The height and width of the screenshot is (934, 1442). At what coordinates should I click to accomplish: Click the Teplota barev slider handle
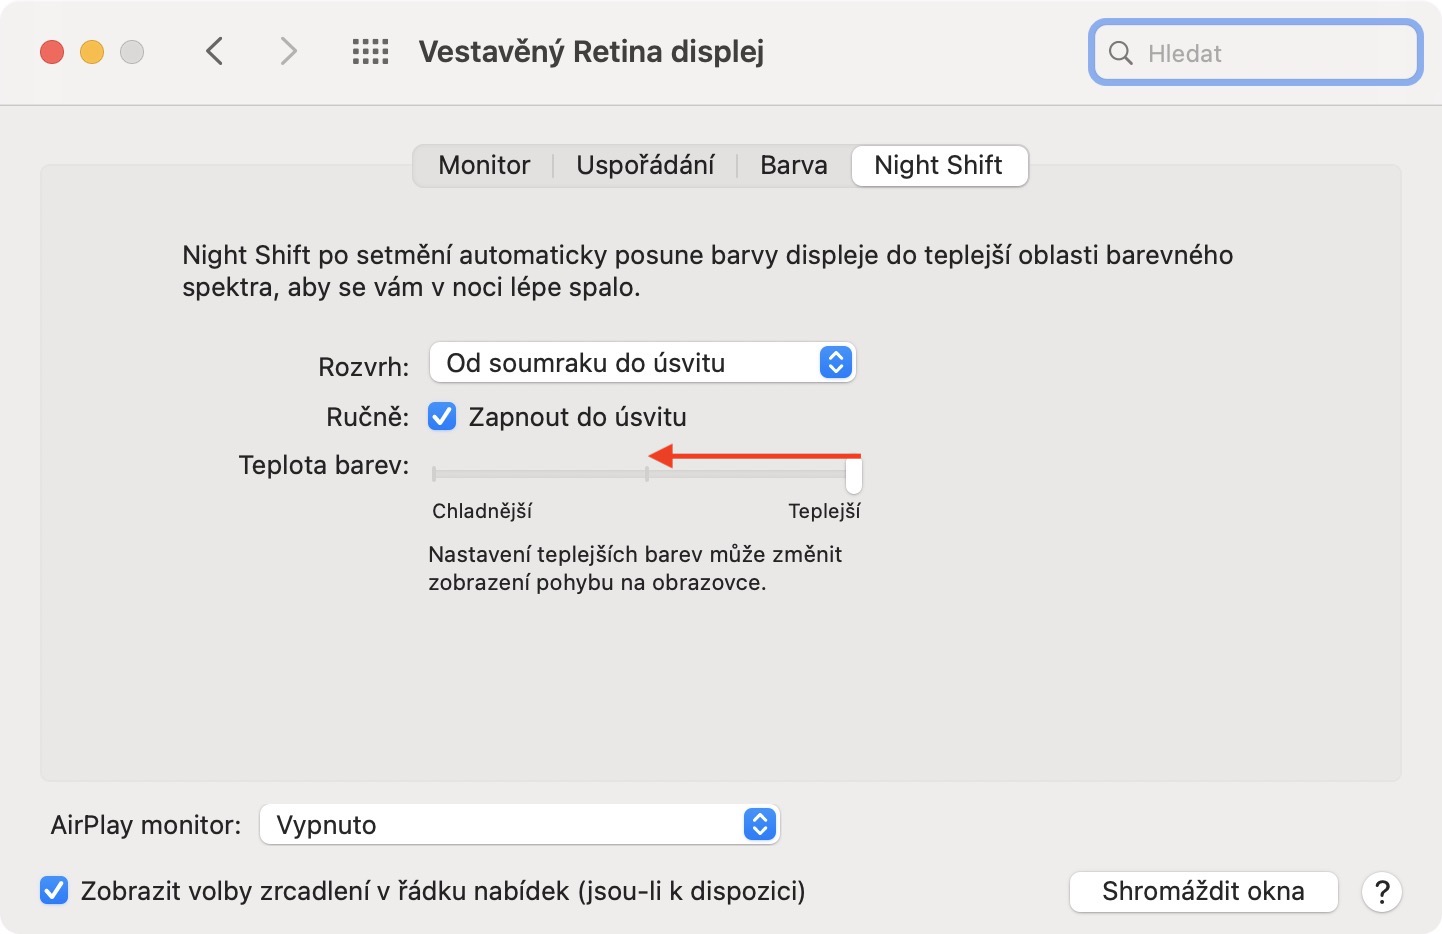853,475
